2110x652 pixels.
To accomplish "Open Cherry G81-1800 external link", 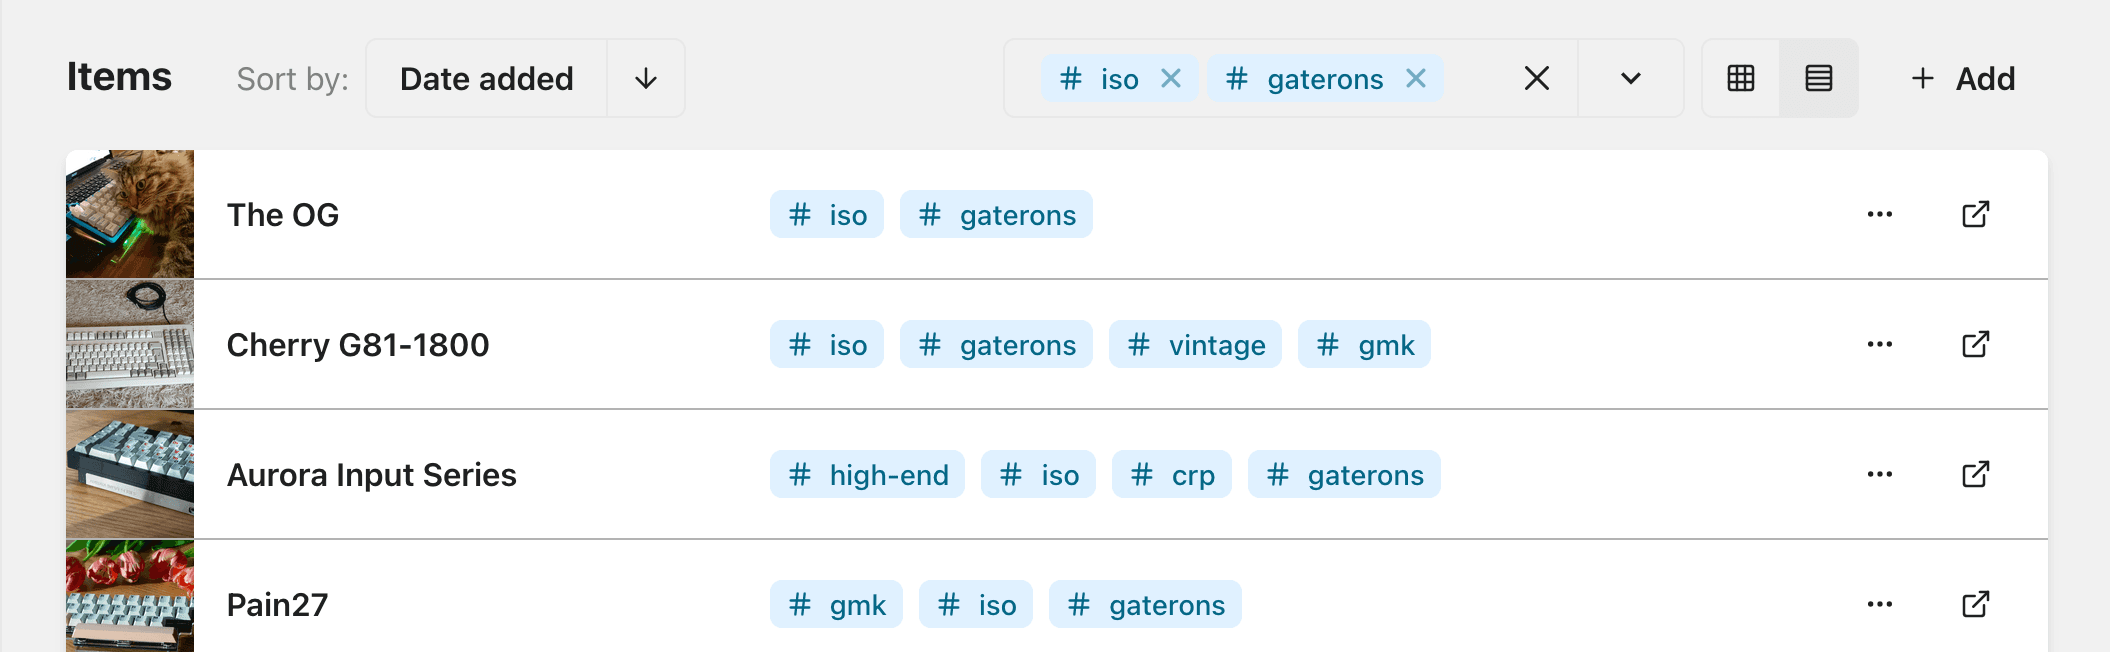I will click(x=1976, y=344).
